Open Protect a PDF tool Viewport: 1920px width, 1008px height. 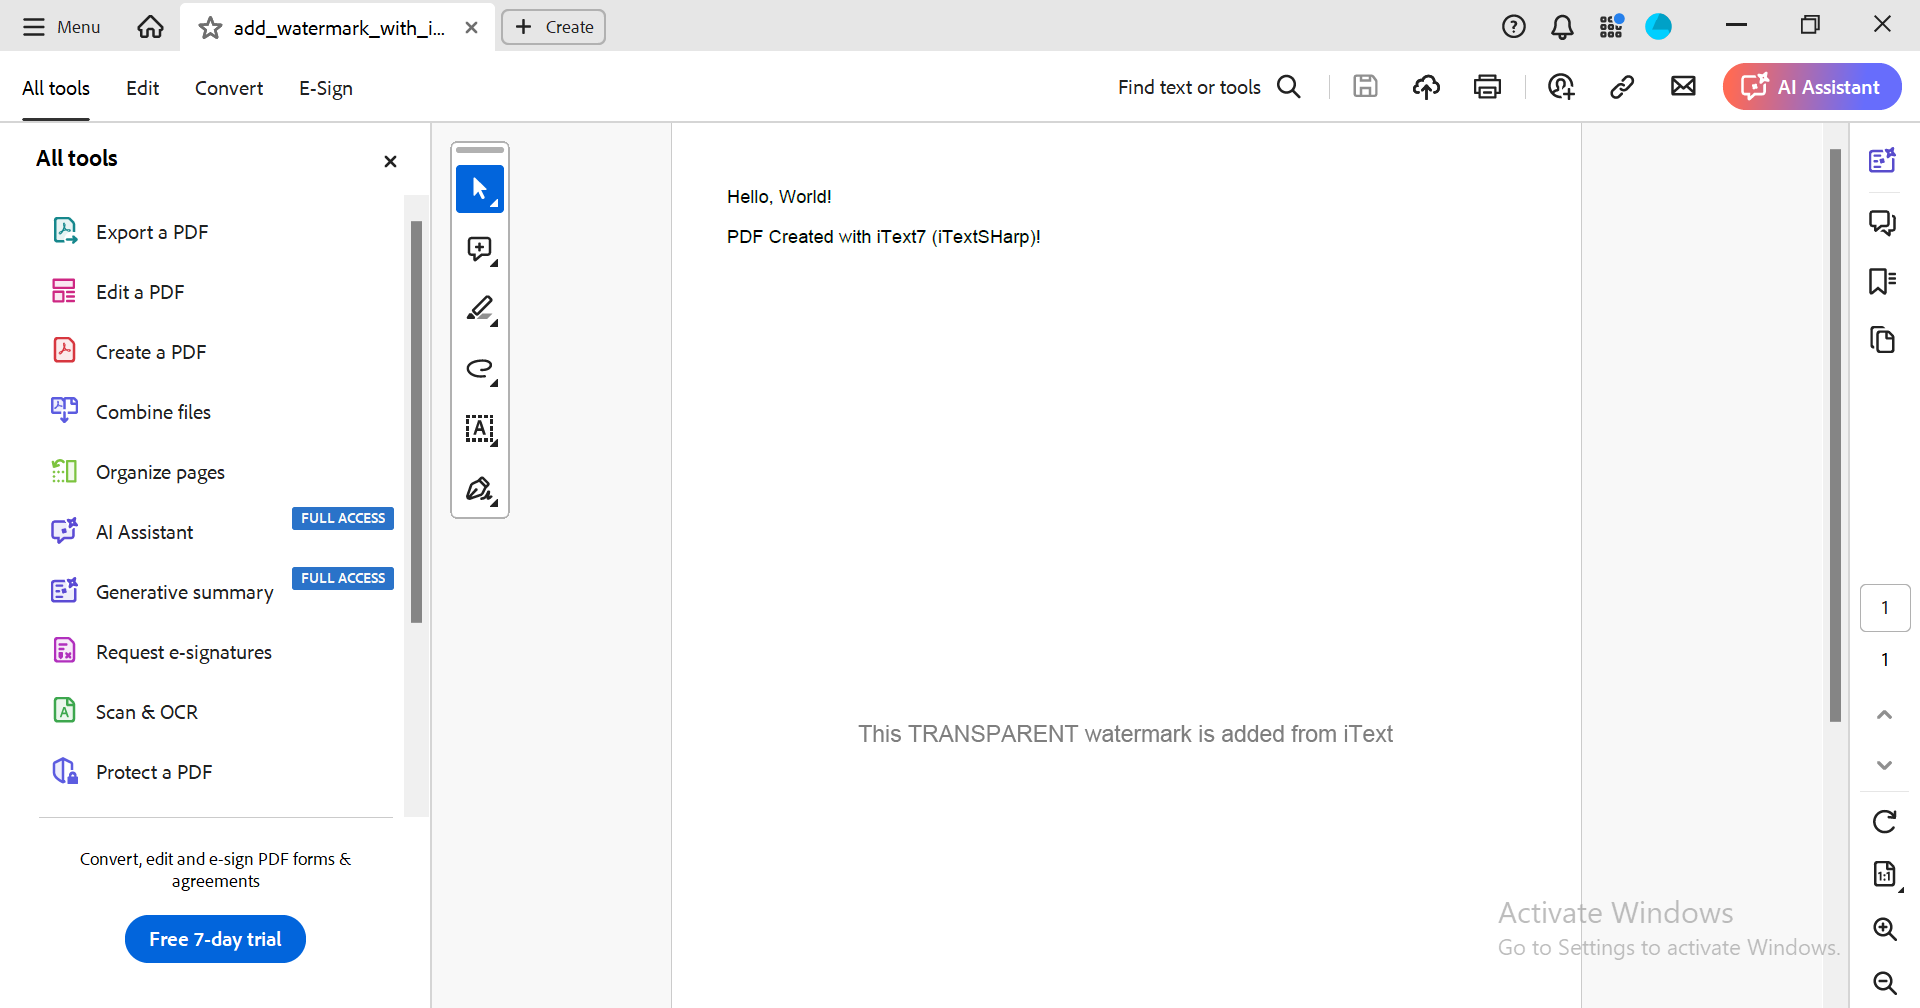coord(131,771)
